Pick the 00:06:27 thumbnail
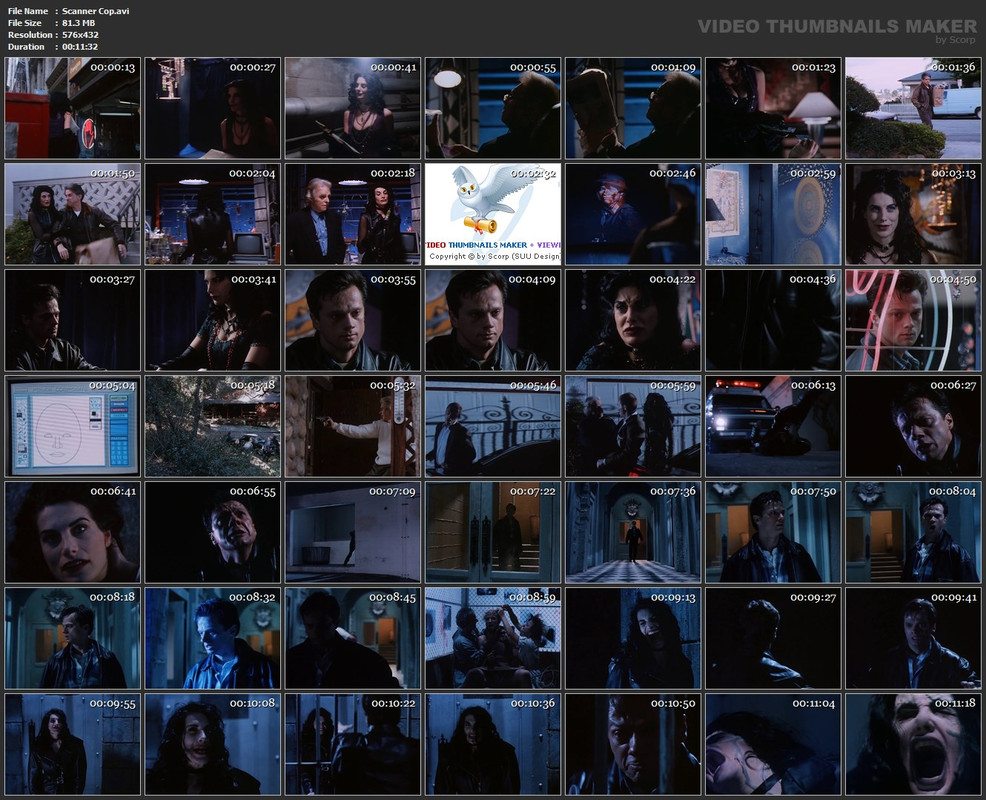This screenshot has height=800, width=986. click(x=913, y=426)
